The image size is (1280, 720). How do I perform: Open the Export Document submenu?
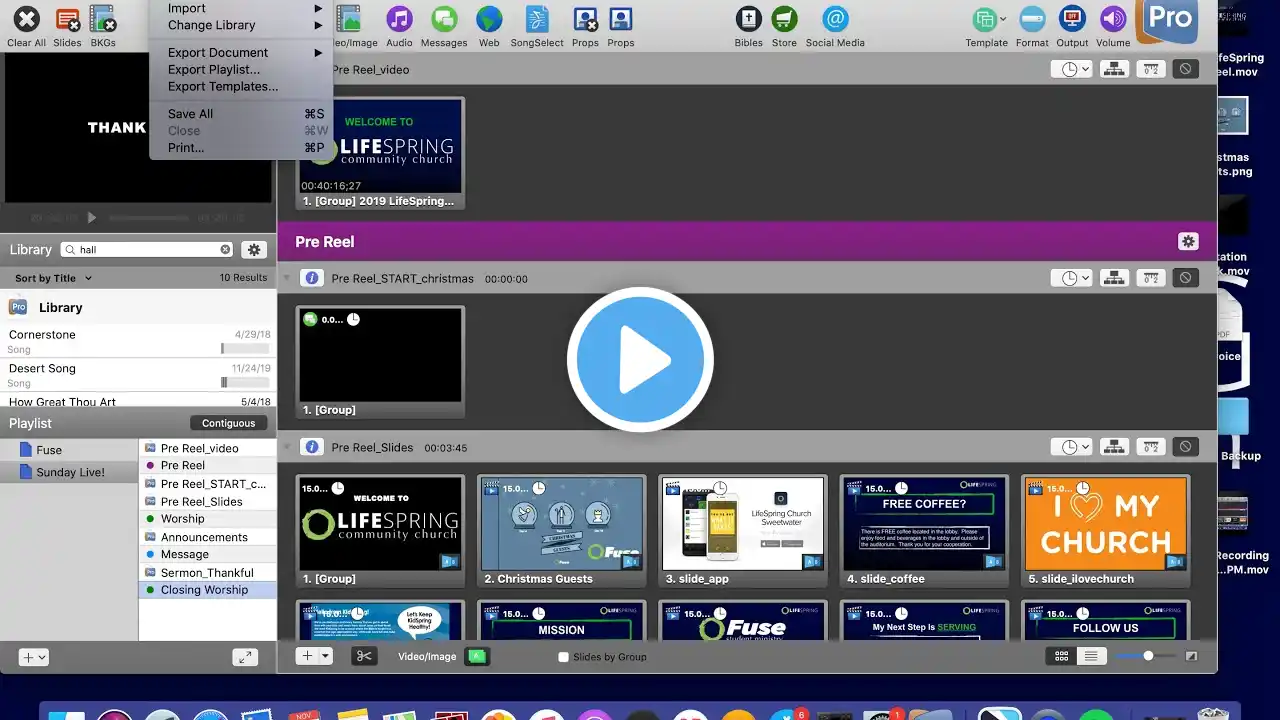pos(241,52)
